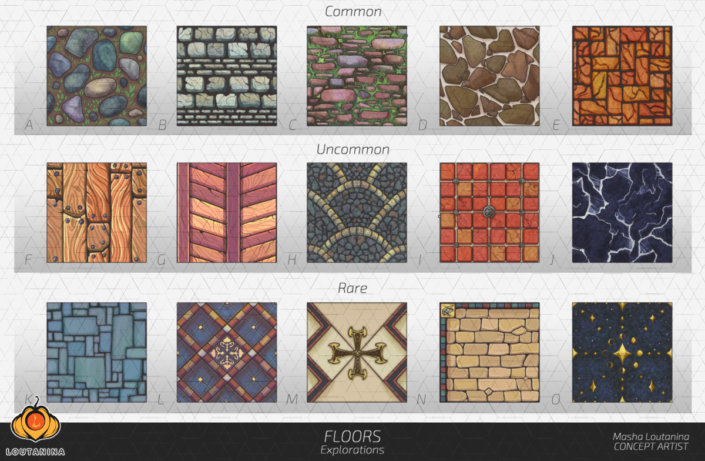Viewport: 705px width, 461px height.
Task: Select red square tile floor I
Action: [x=489, y=213]
